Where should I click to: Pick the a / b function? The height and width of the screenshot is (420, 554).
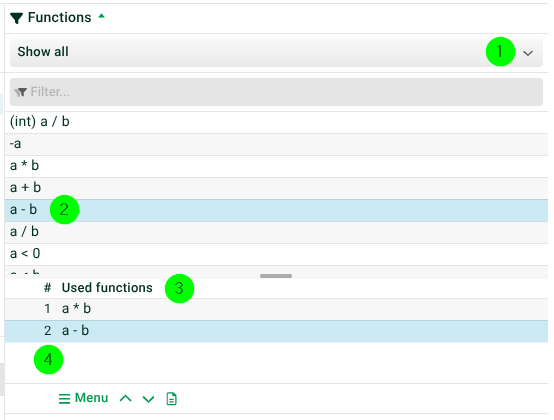[276, 232]
